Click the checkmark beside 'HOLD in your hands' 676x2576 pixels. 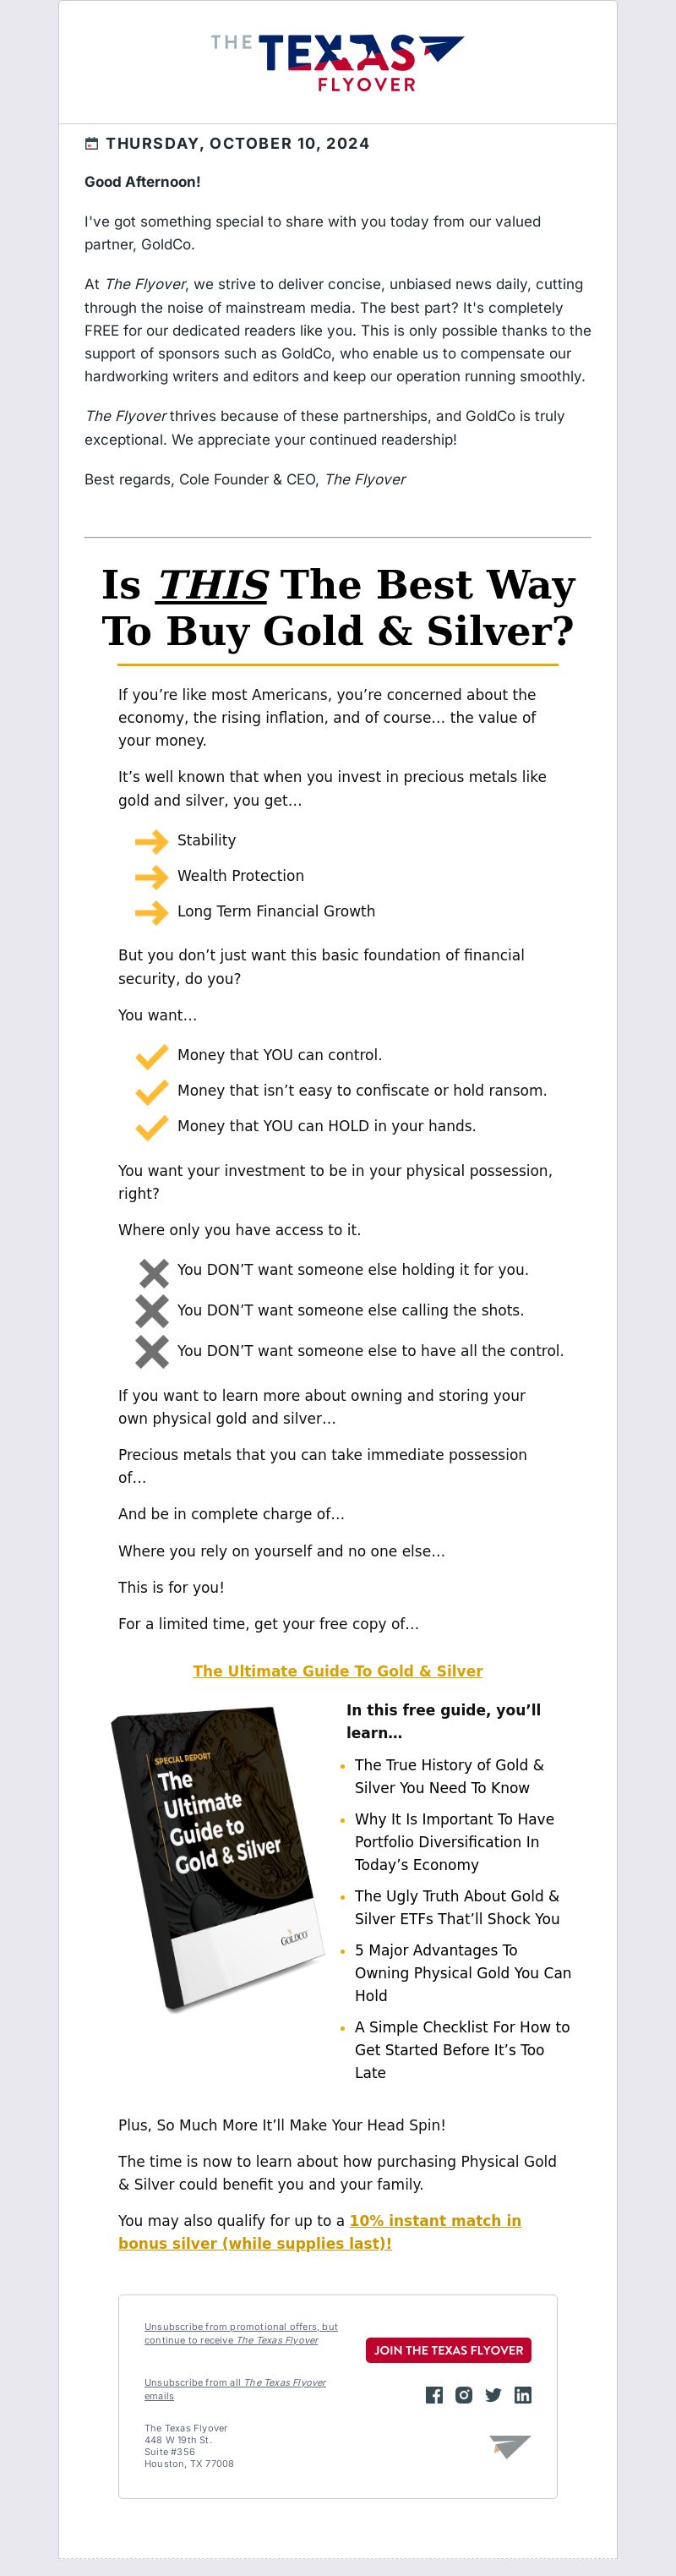point(151,1127)
